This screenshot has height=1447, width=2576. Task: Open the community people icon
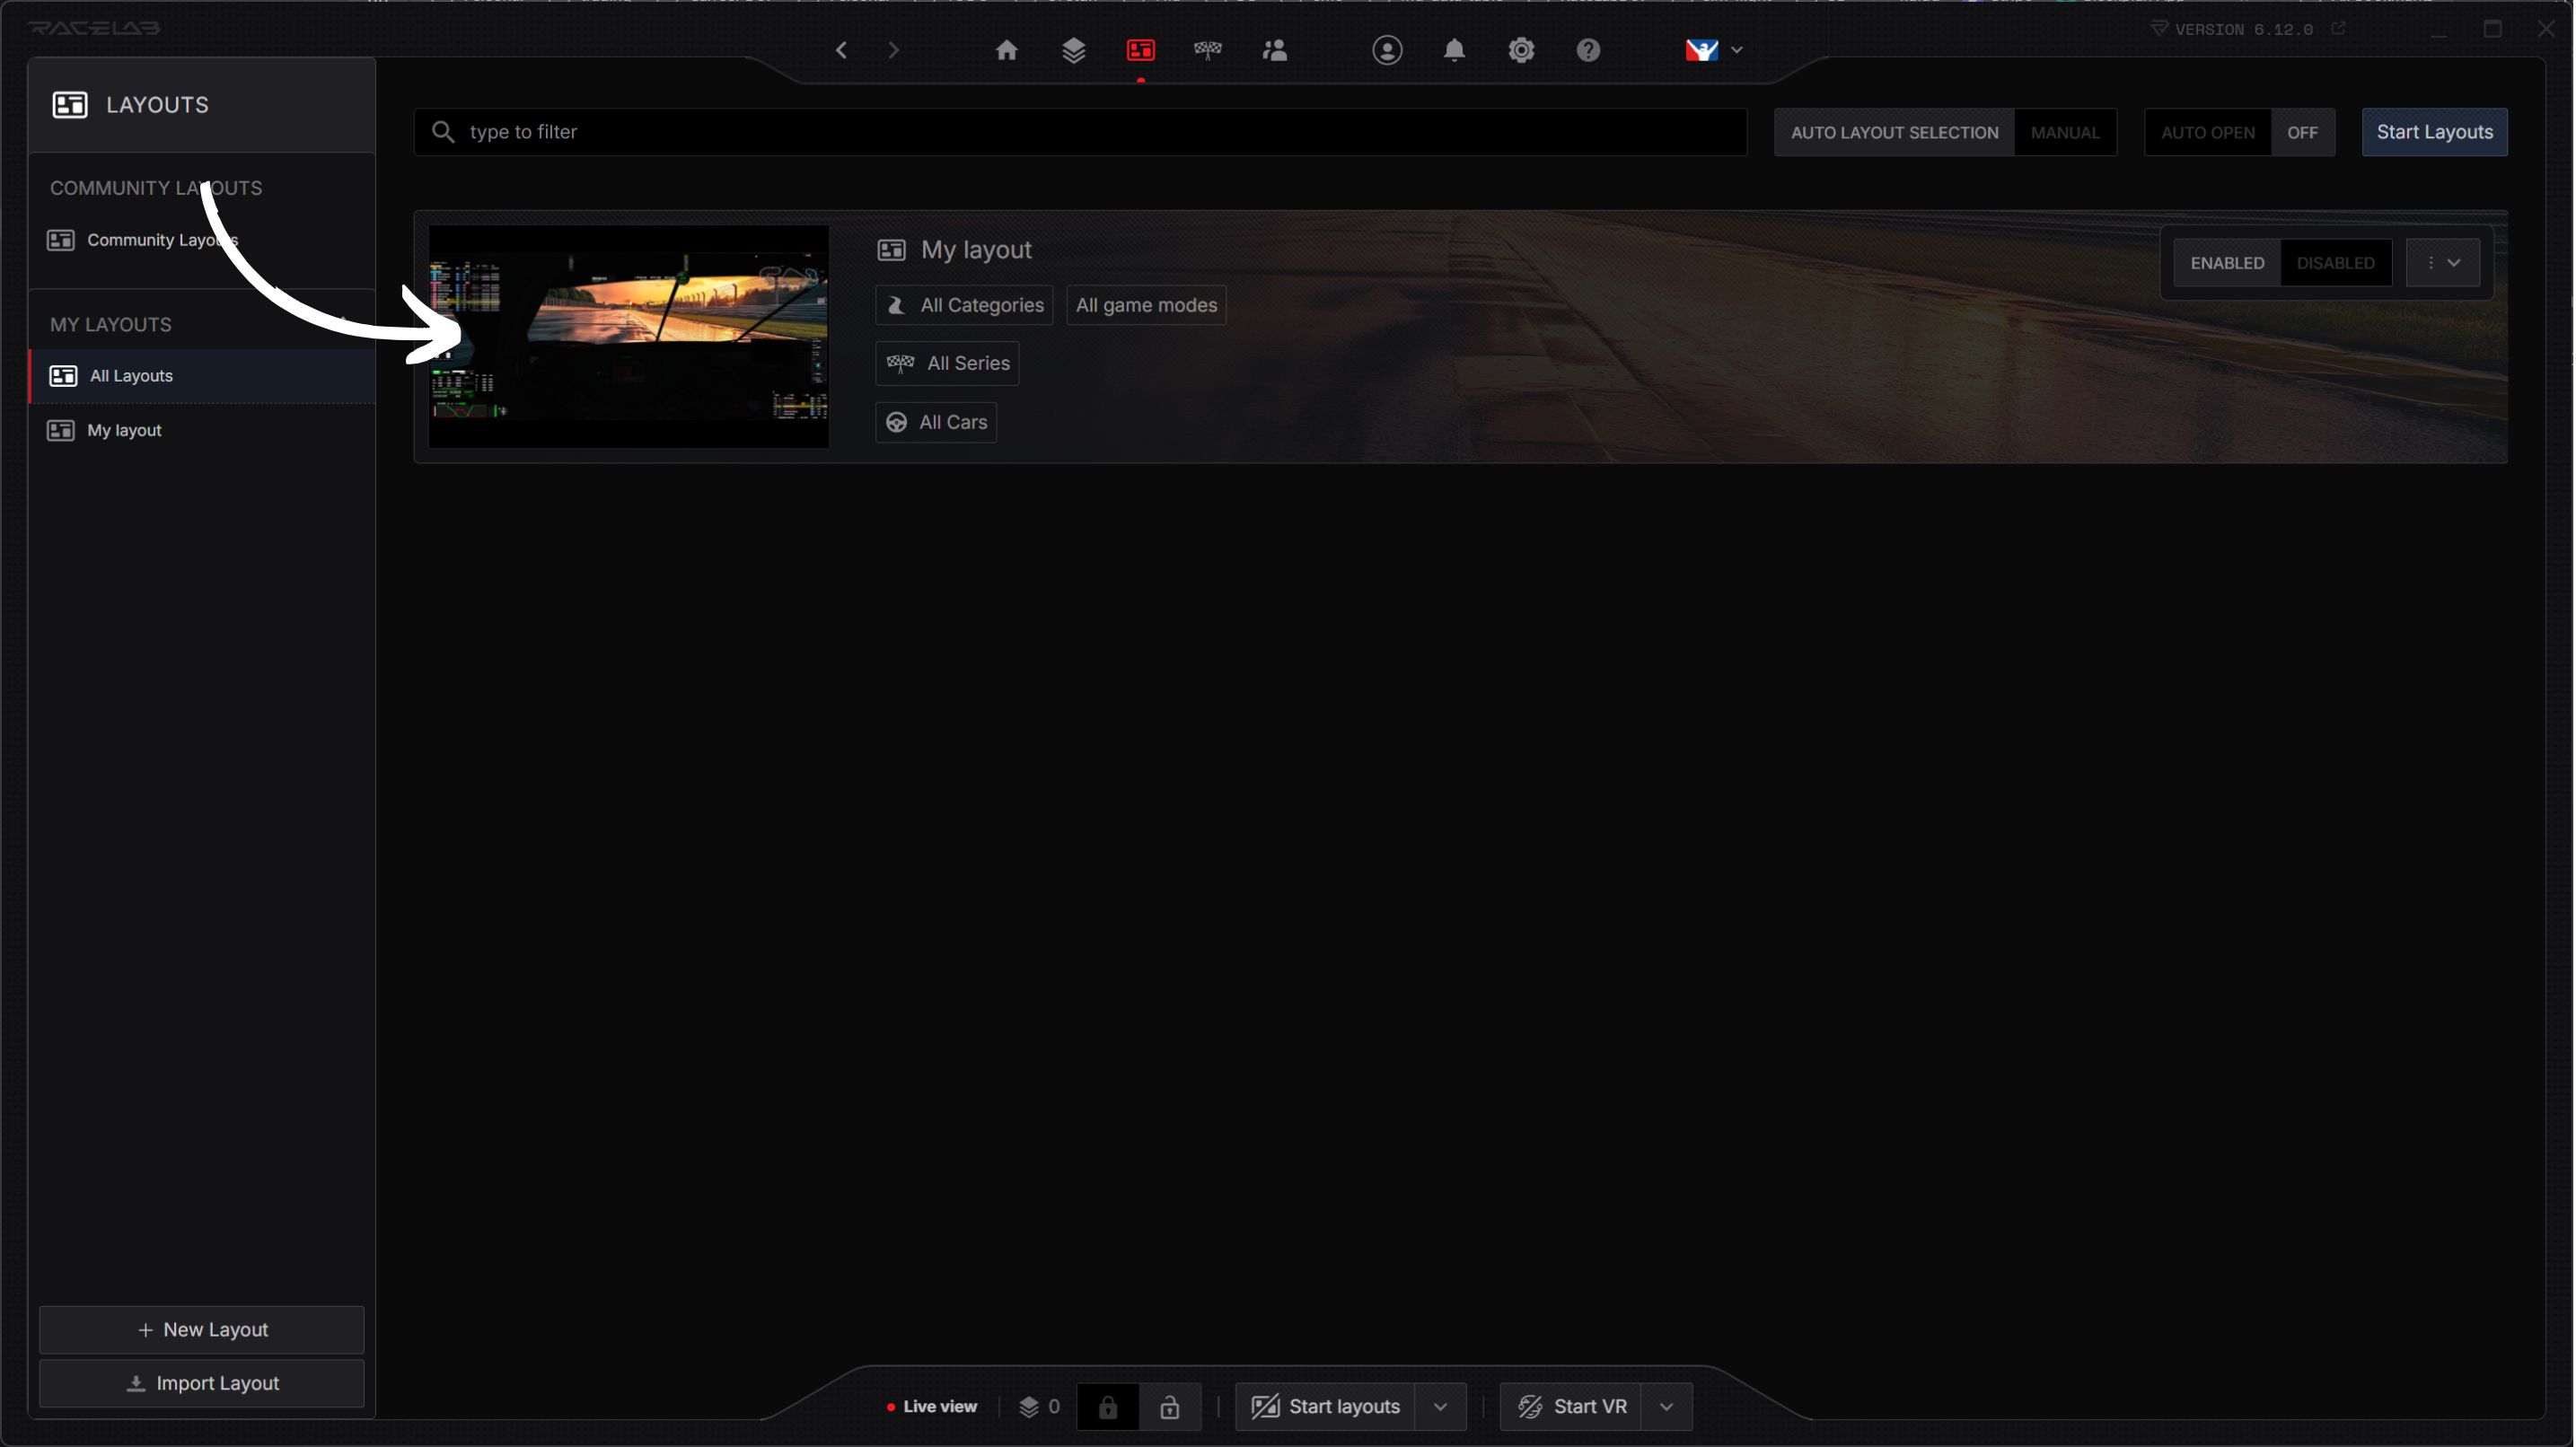(1274, 50)
